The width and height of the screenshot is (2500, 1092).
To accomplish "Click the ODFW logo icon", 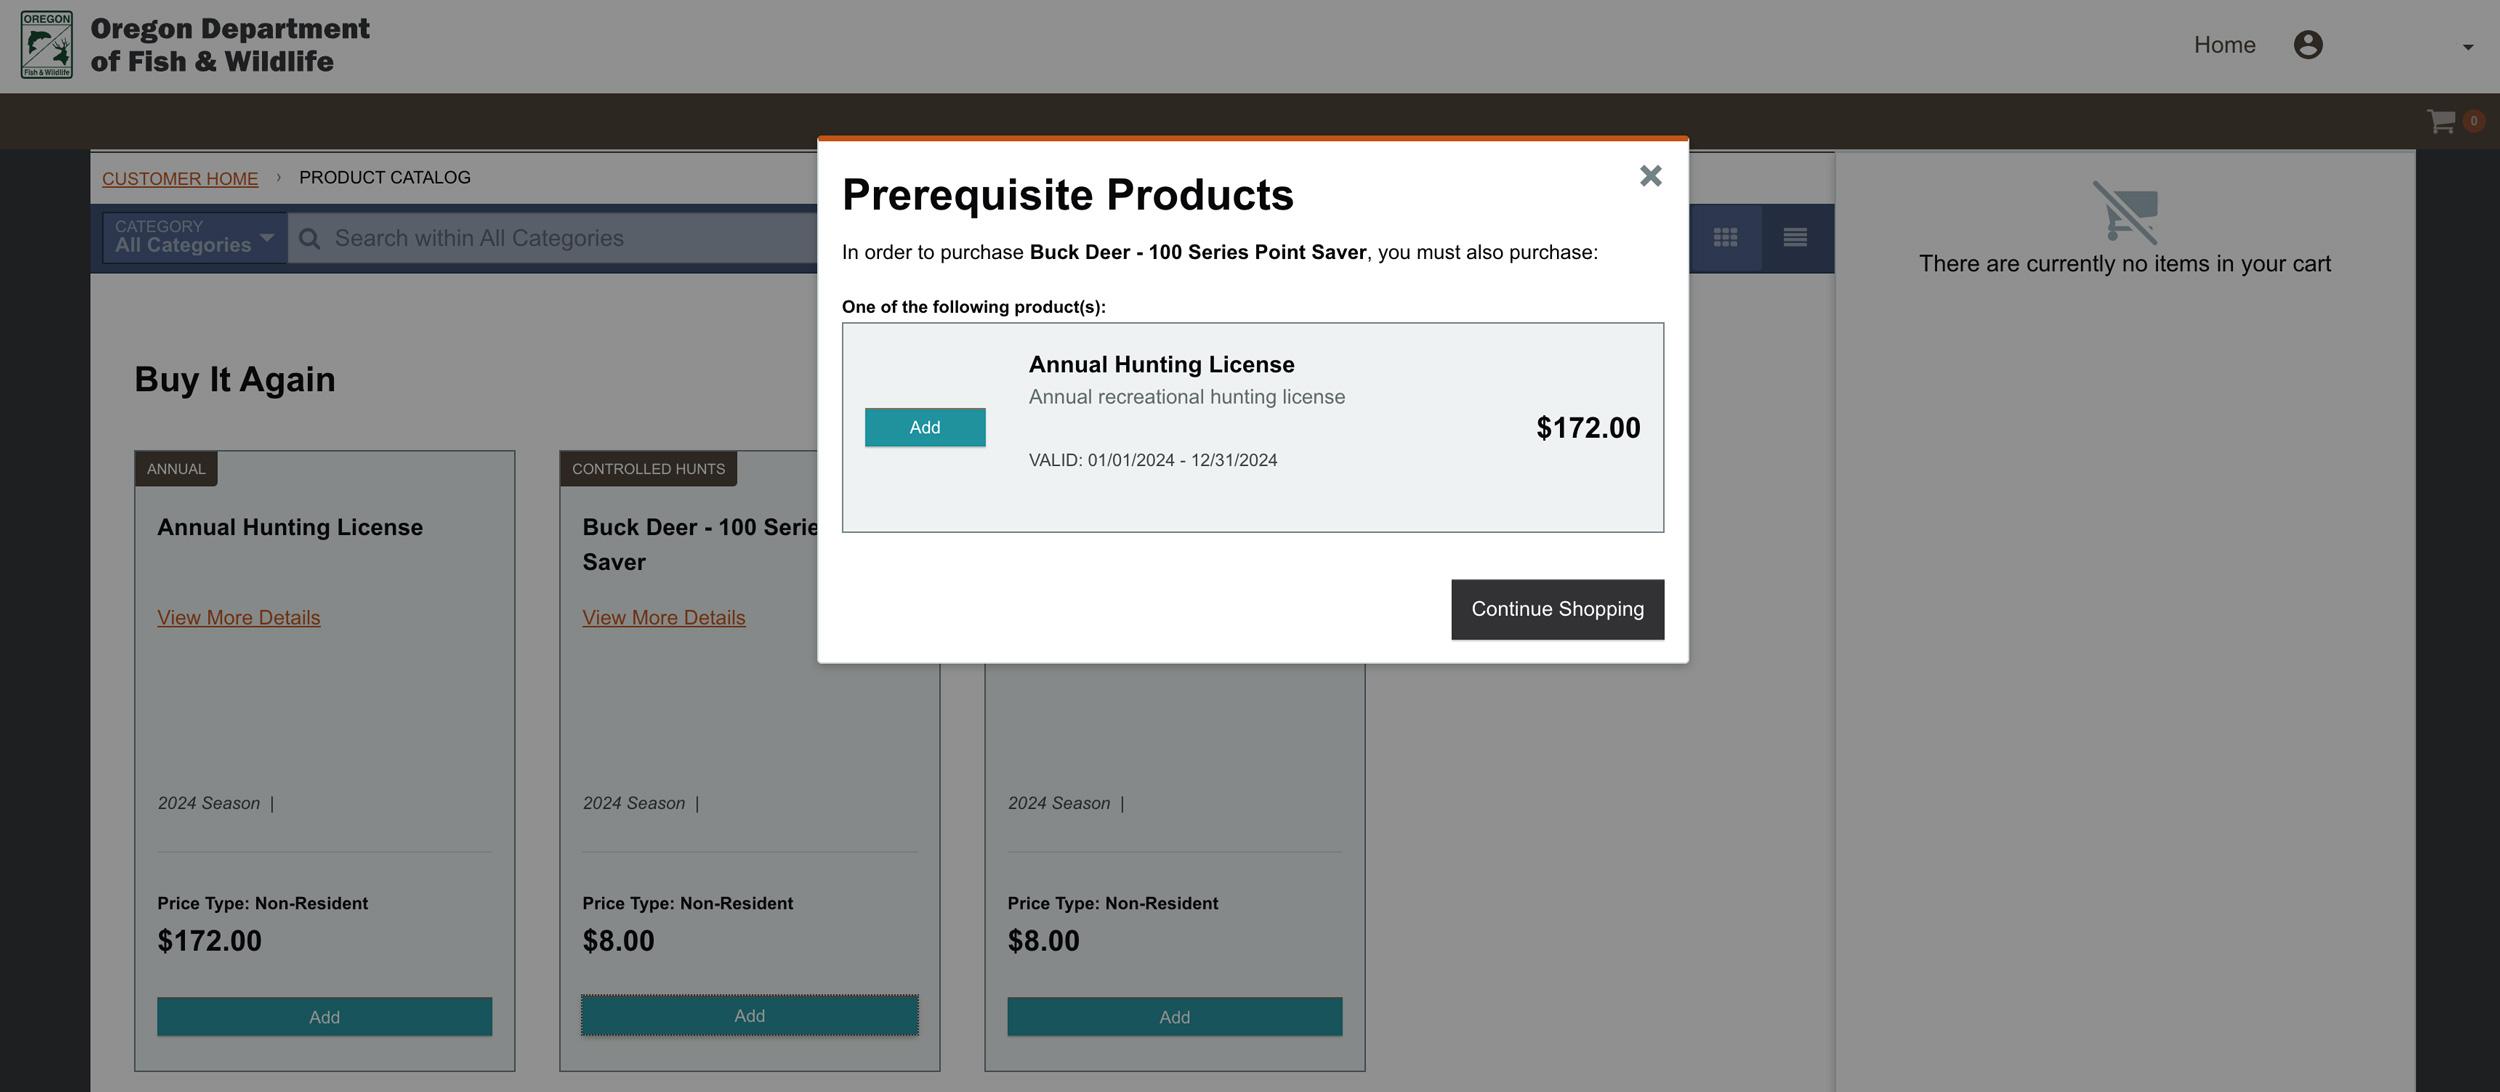I will [x=46, y=45].
